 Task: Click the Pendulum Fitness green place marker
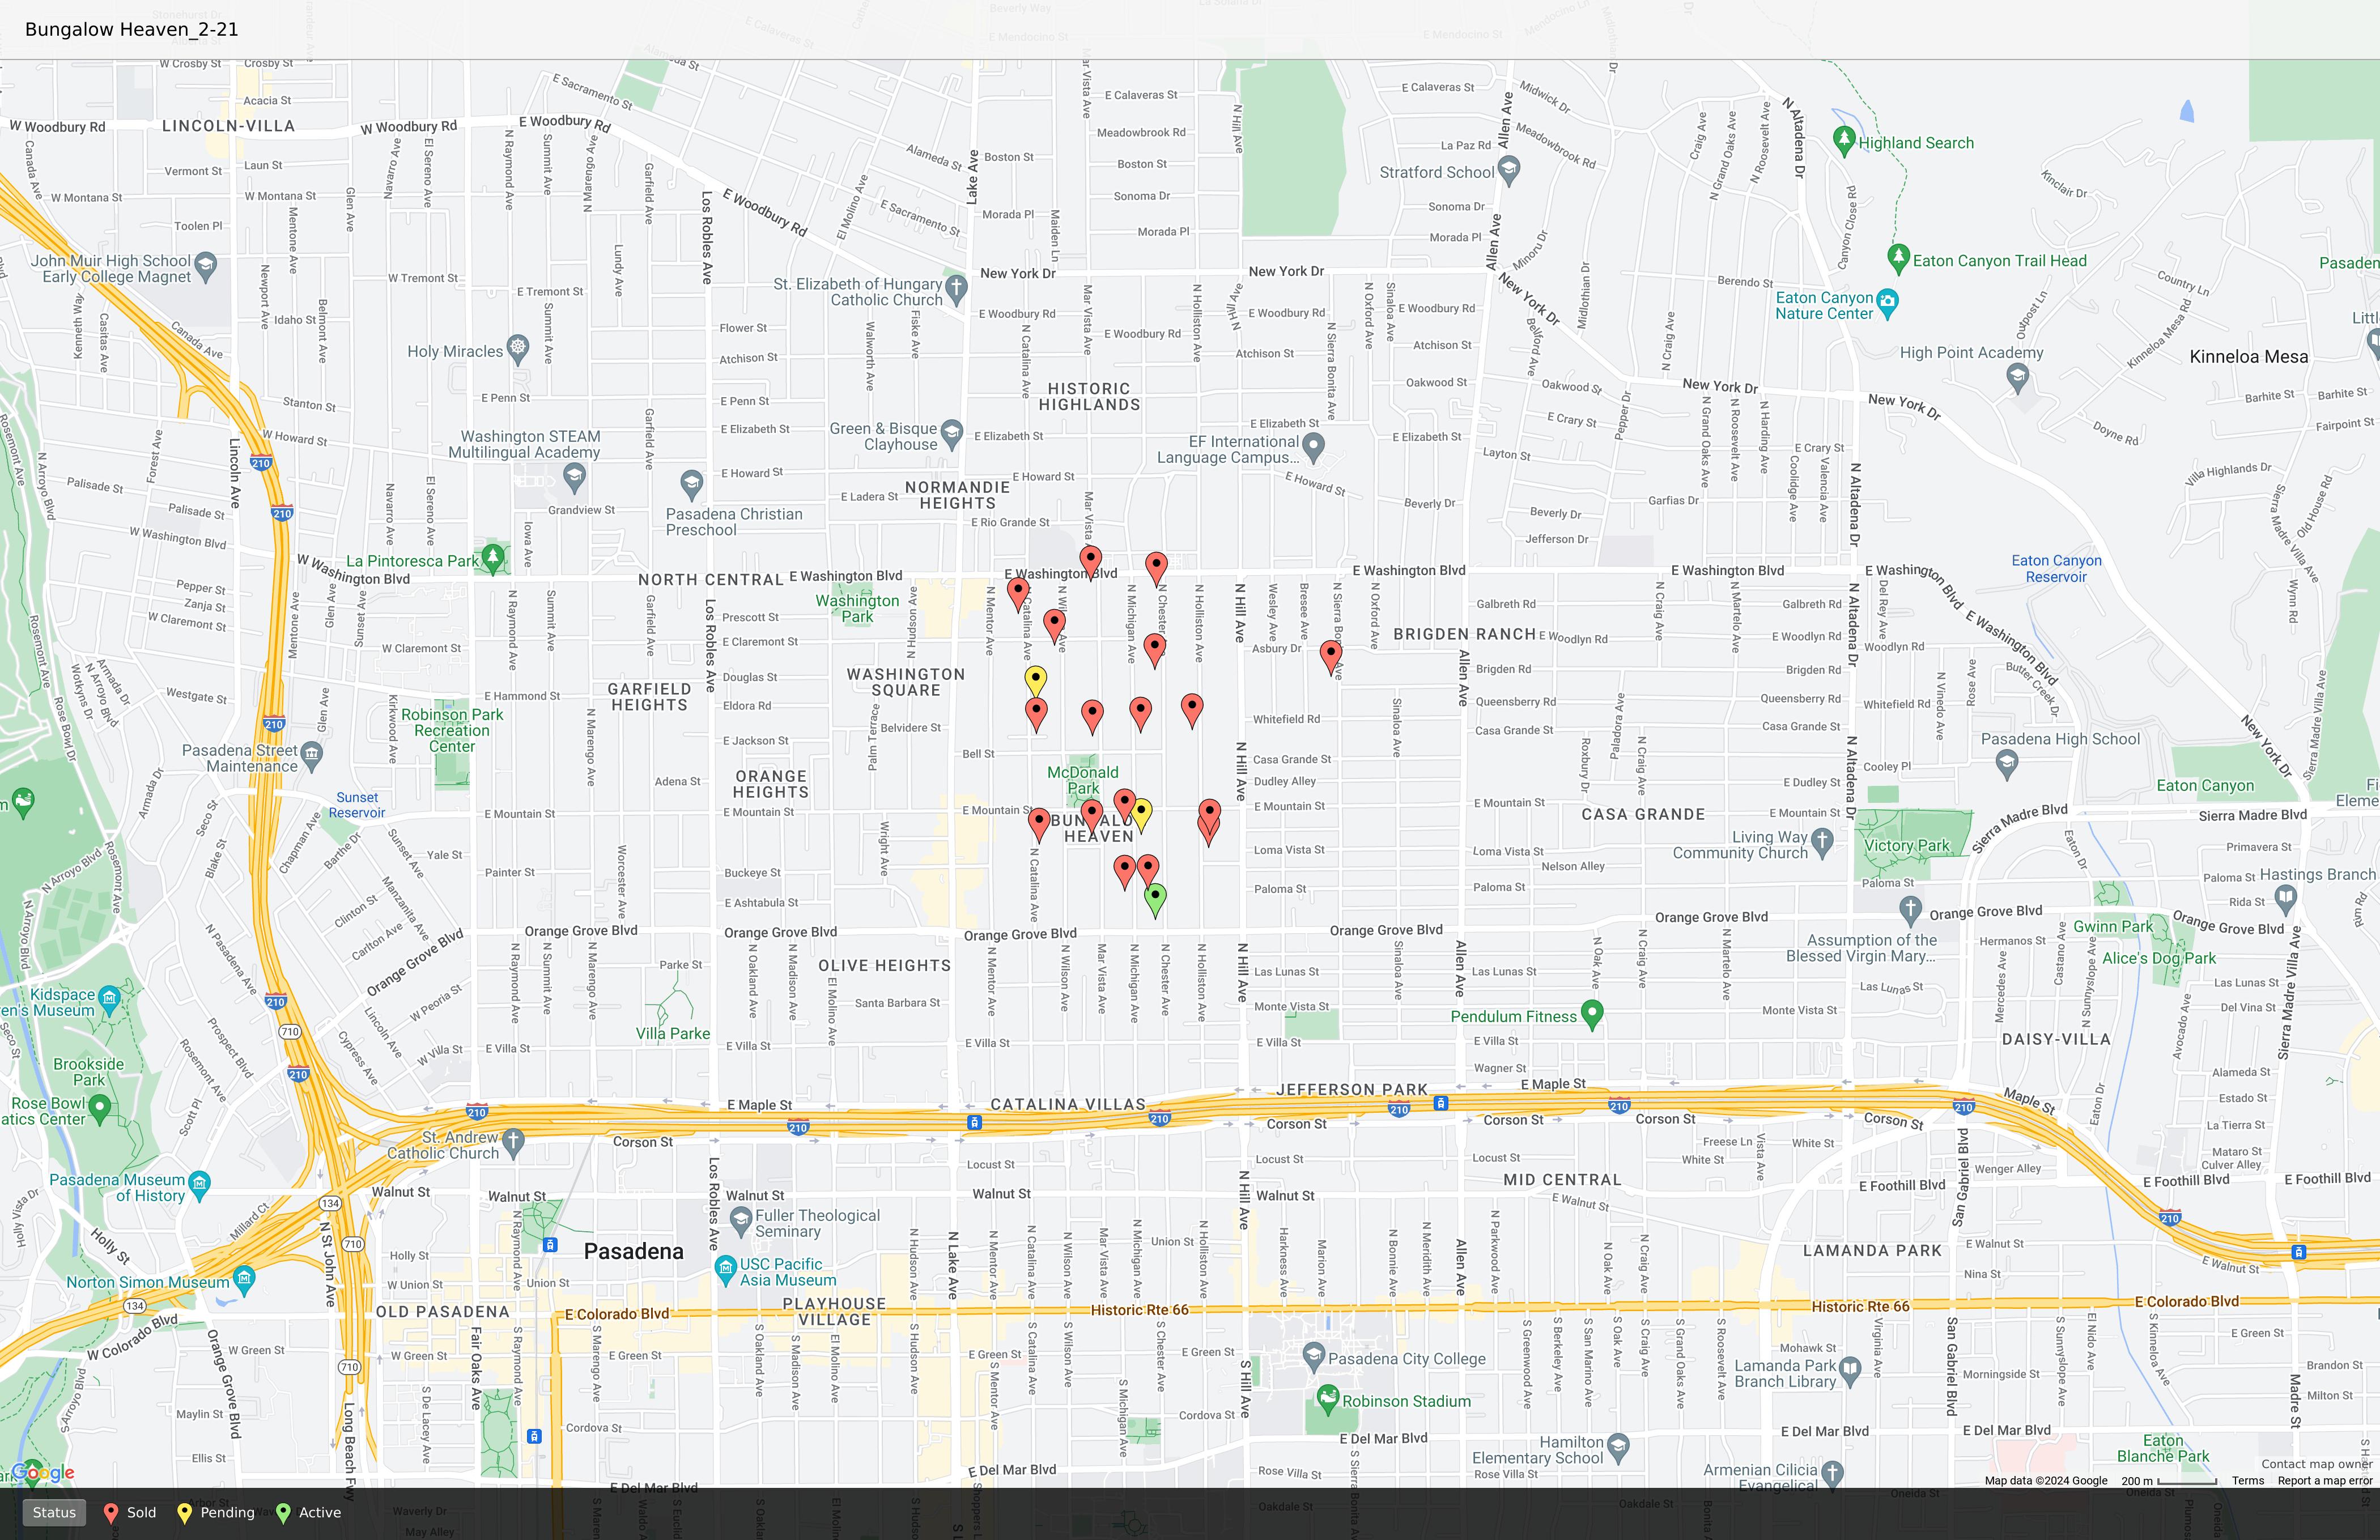1592,1013
